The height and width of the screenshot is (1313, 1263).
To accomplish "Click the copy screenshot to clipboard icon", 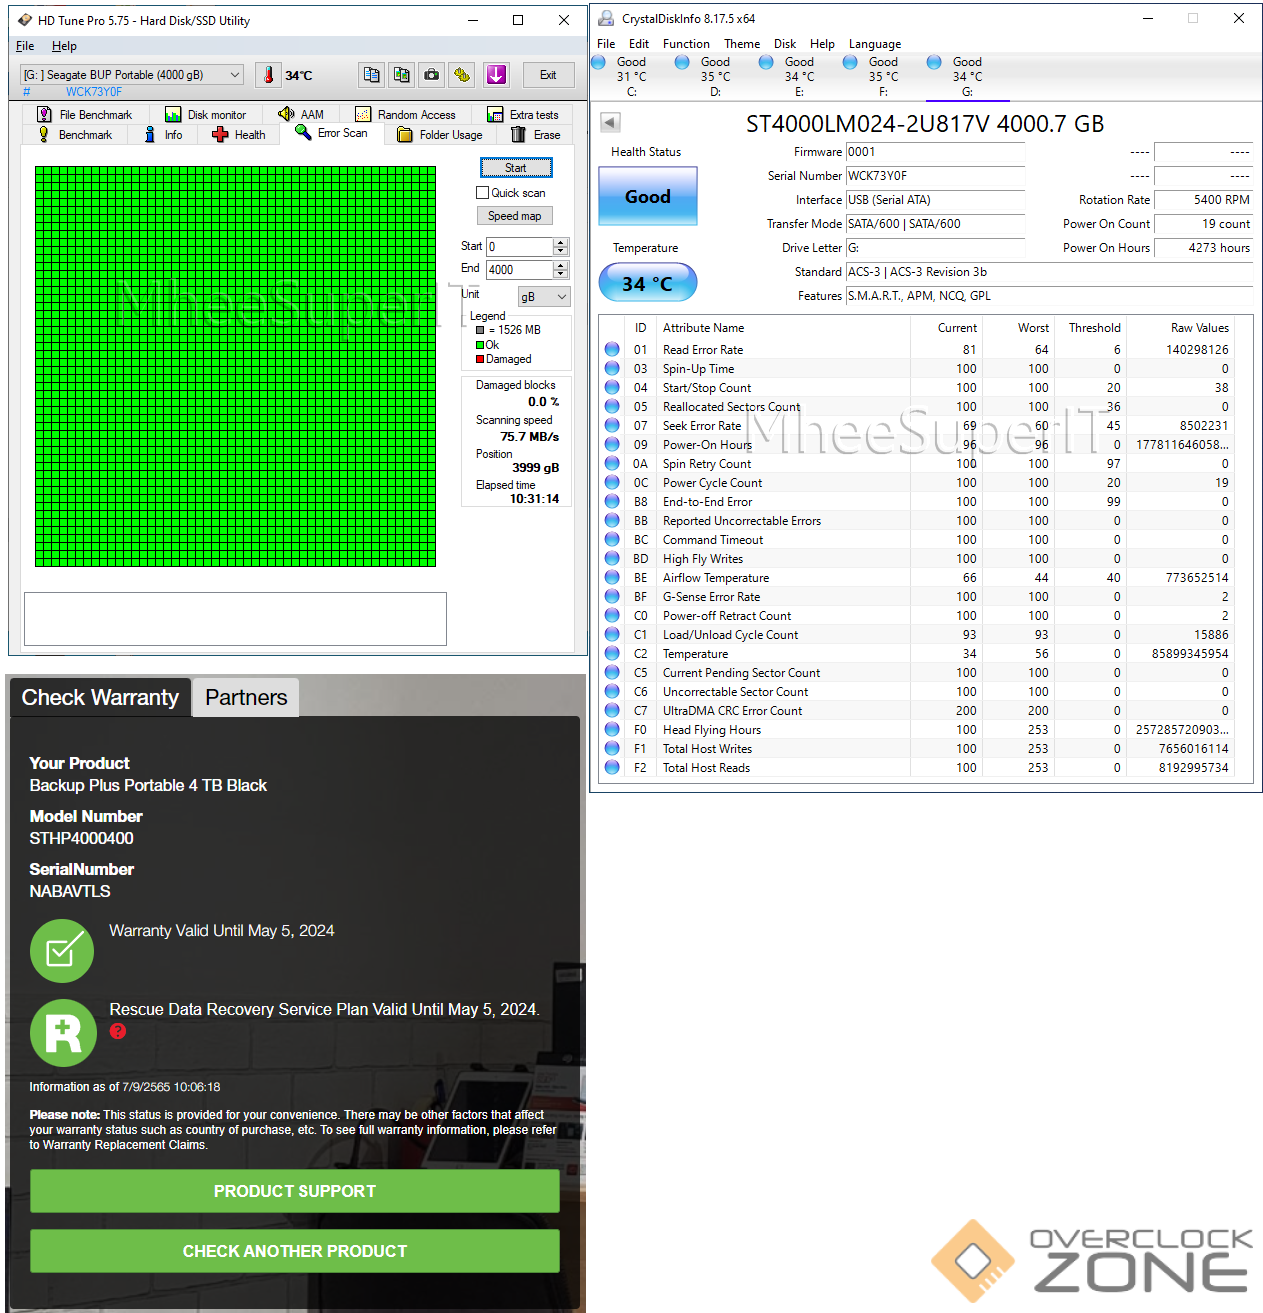I will [402, 75].
